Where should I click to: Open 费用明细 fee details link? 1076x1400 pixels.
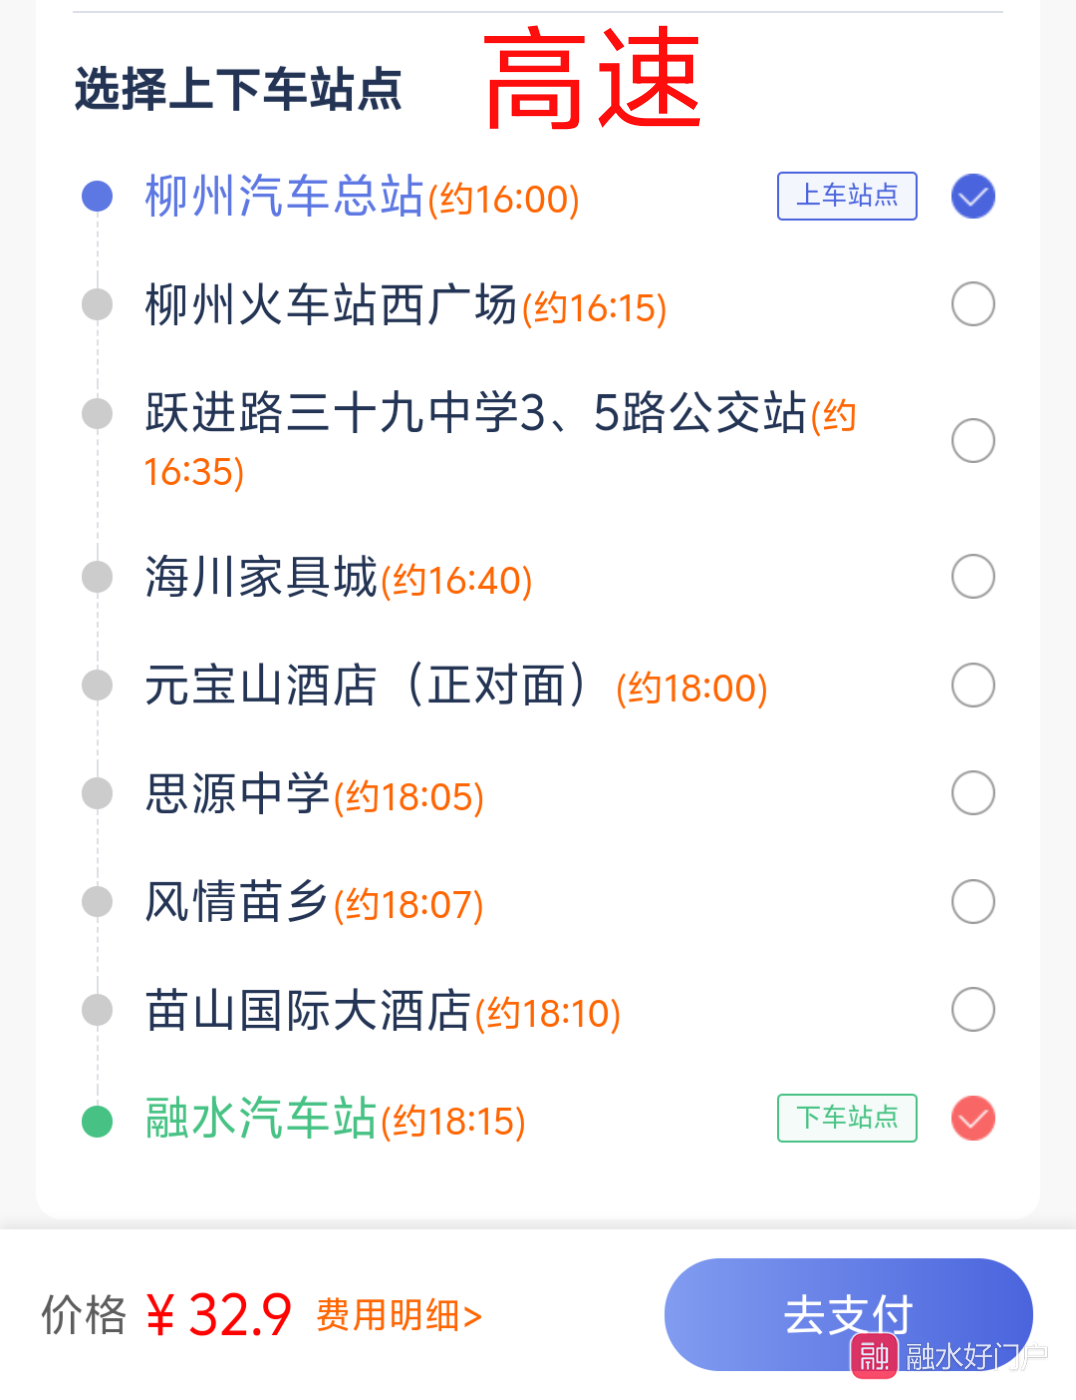[x=399, y=1315]
